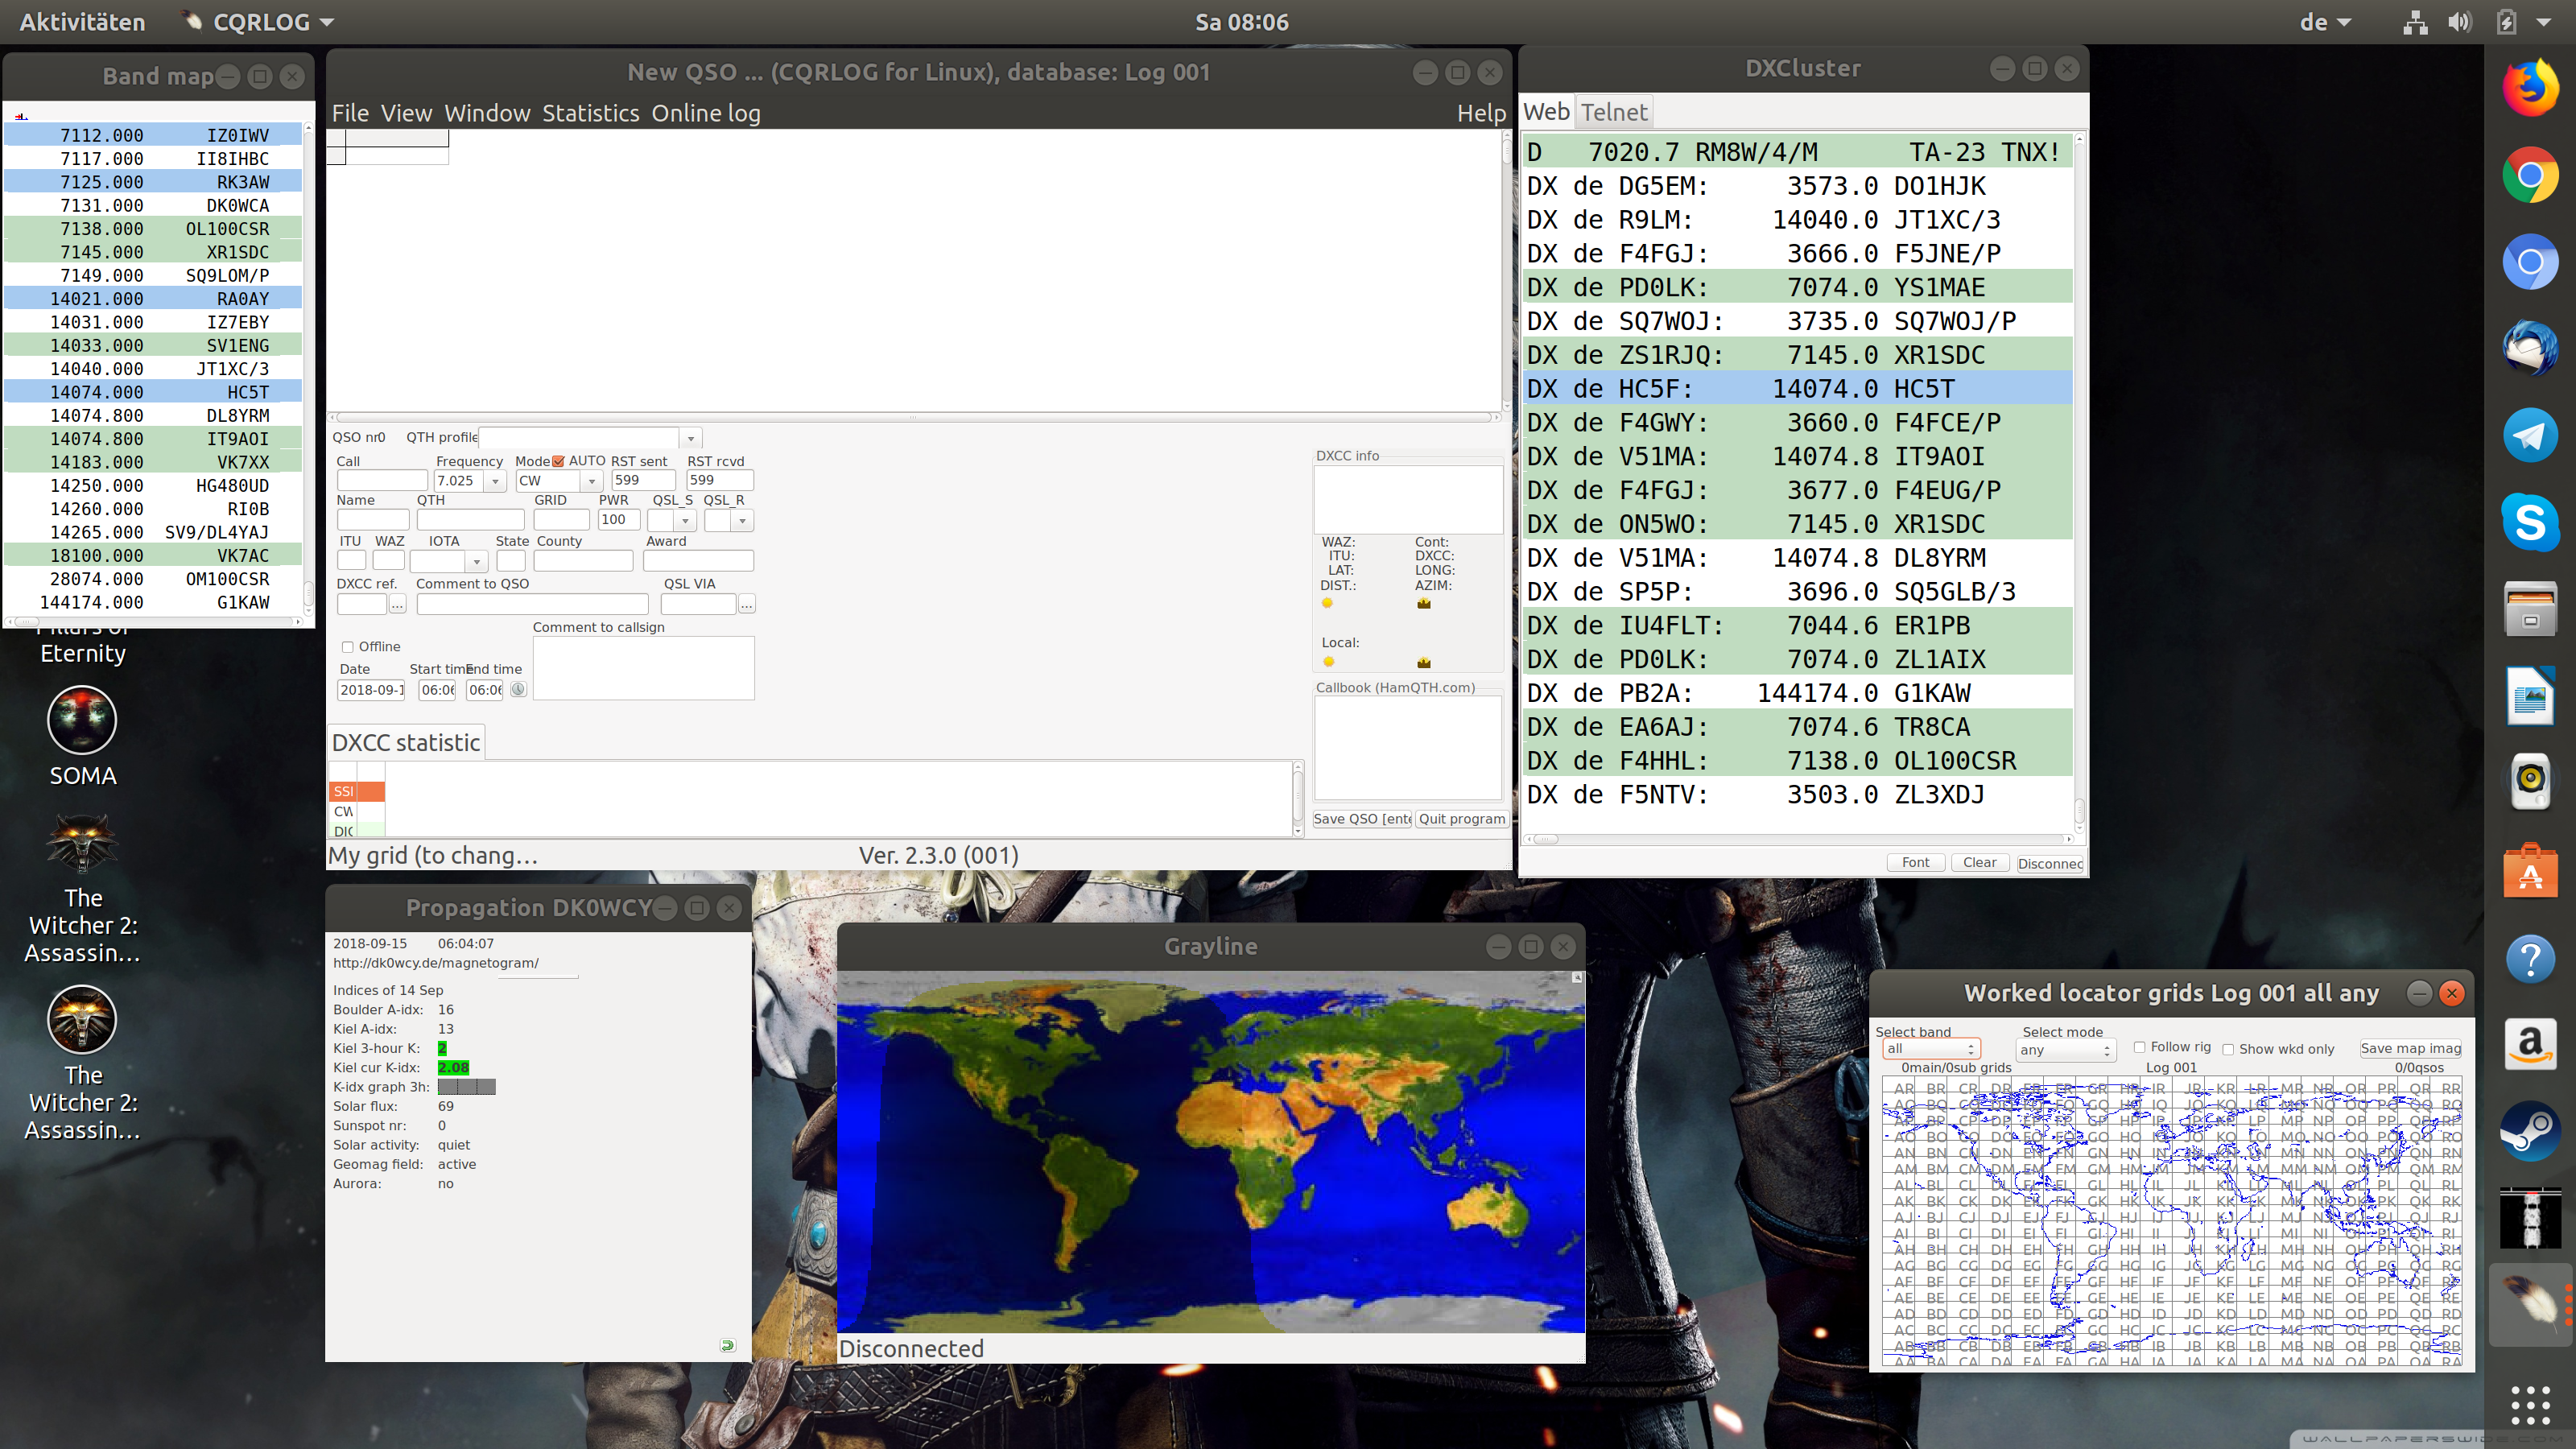
Task: Click Font button in DXCluster
Action: tap(1915, 862)
